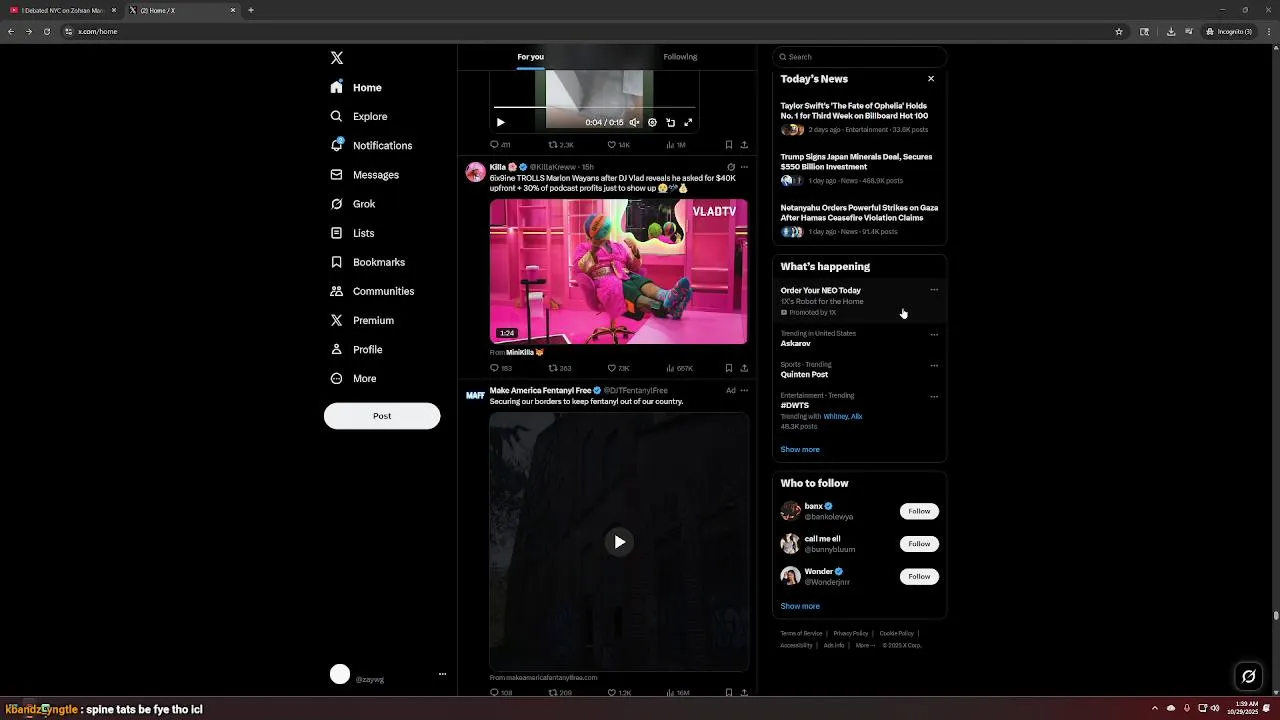Repost the top post with 2.3K reposts
This screenshot has width=1280, height=720.
[x=560, y=145]
